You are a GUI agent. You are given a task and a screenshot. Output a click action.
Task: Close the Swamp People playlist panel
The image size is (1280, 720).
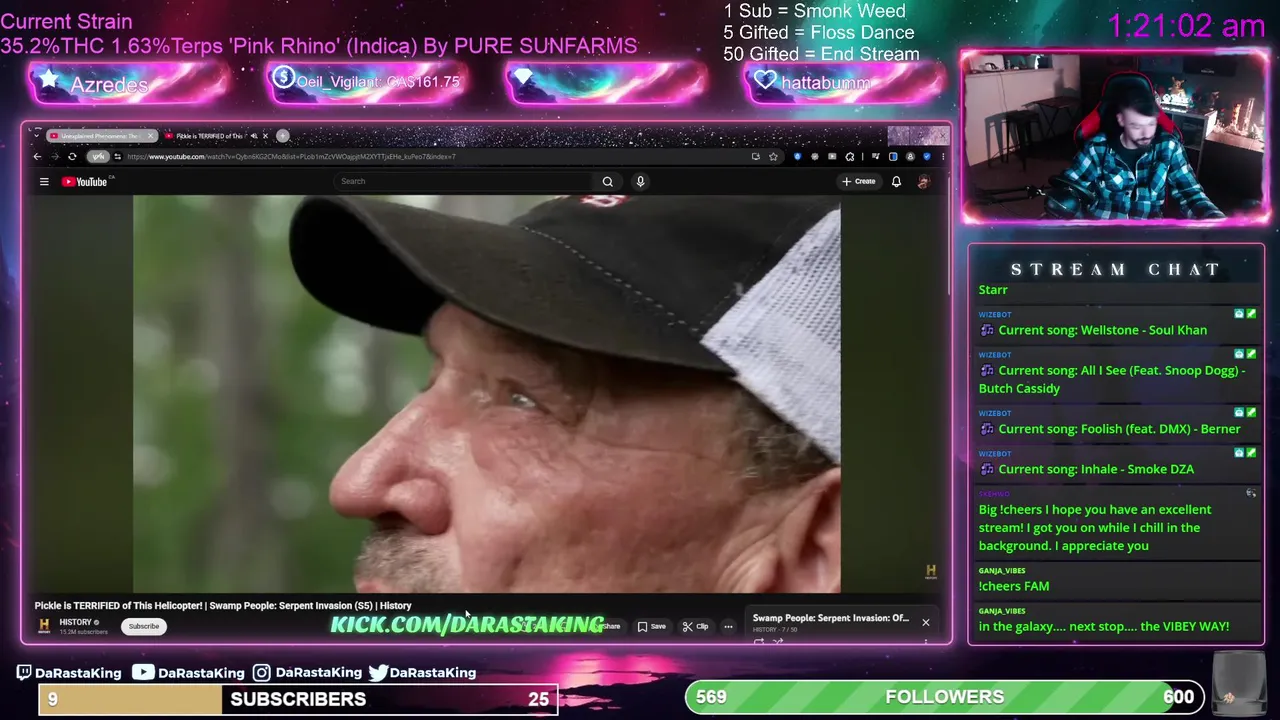point(925,622)
